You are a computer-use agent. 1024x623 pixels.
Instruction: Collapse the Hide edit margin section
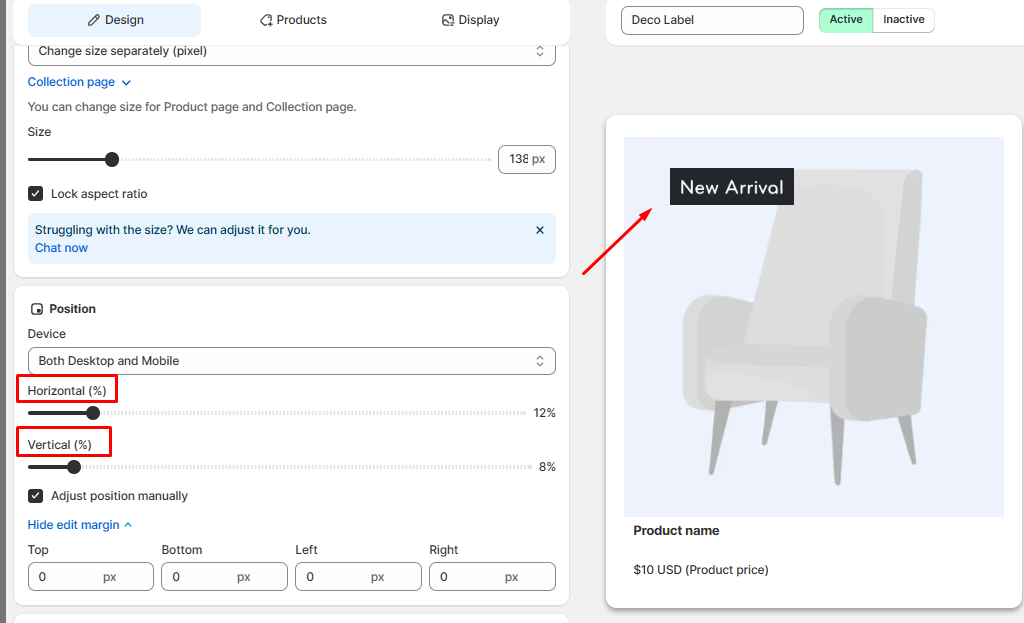click(74, 525)
